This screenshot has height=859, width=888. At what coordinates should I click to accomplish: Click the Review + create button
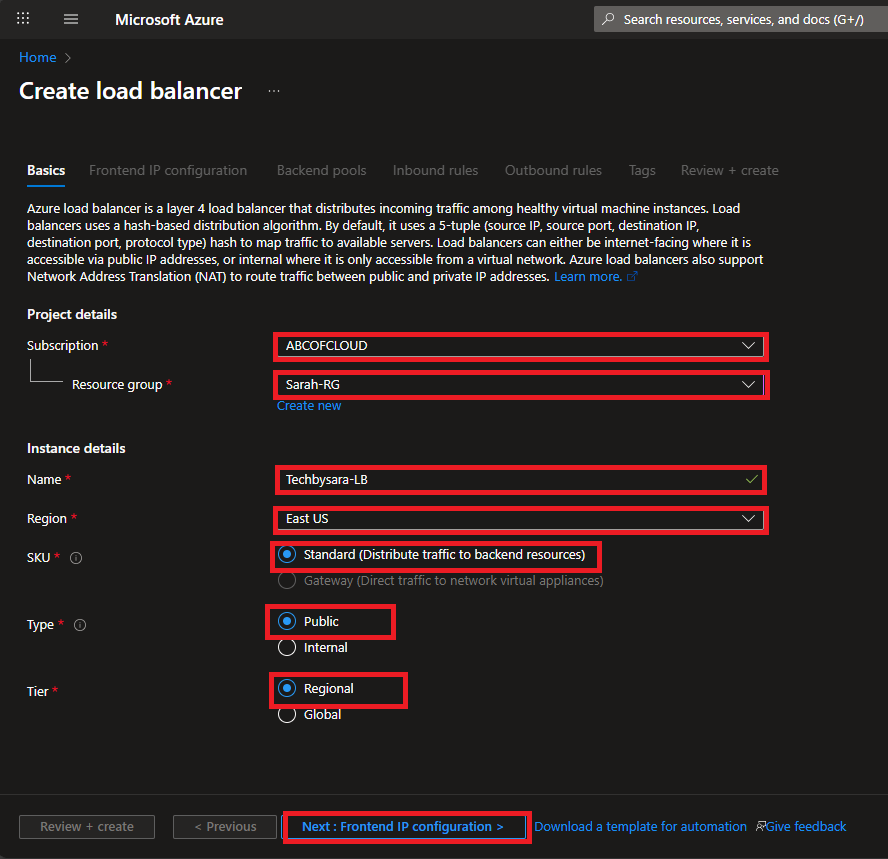point(87,827)
